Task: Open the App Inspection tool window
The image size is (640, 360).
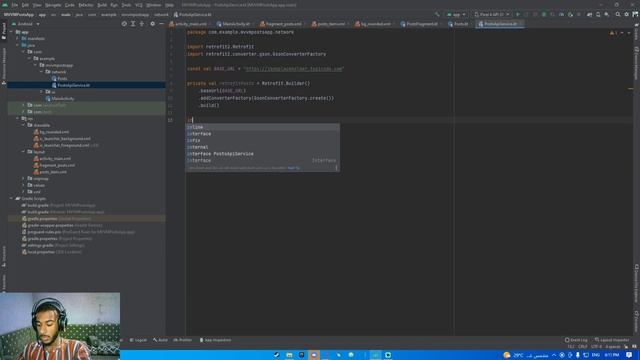Action: pyautogui.click(x=216, y=340)
